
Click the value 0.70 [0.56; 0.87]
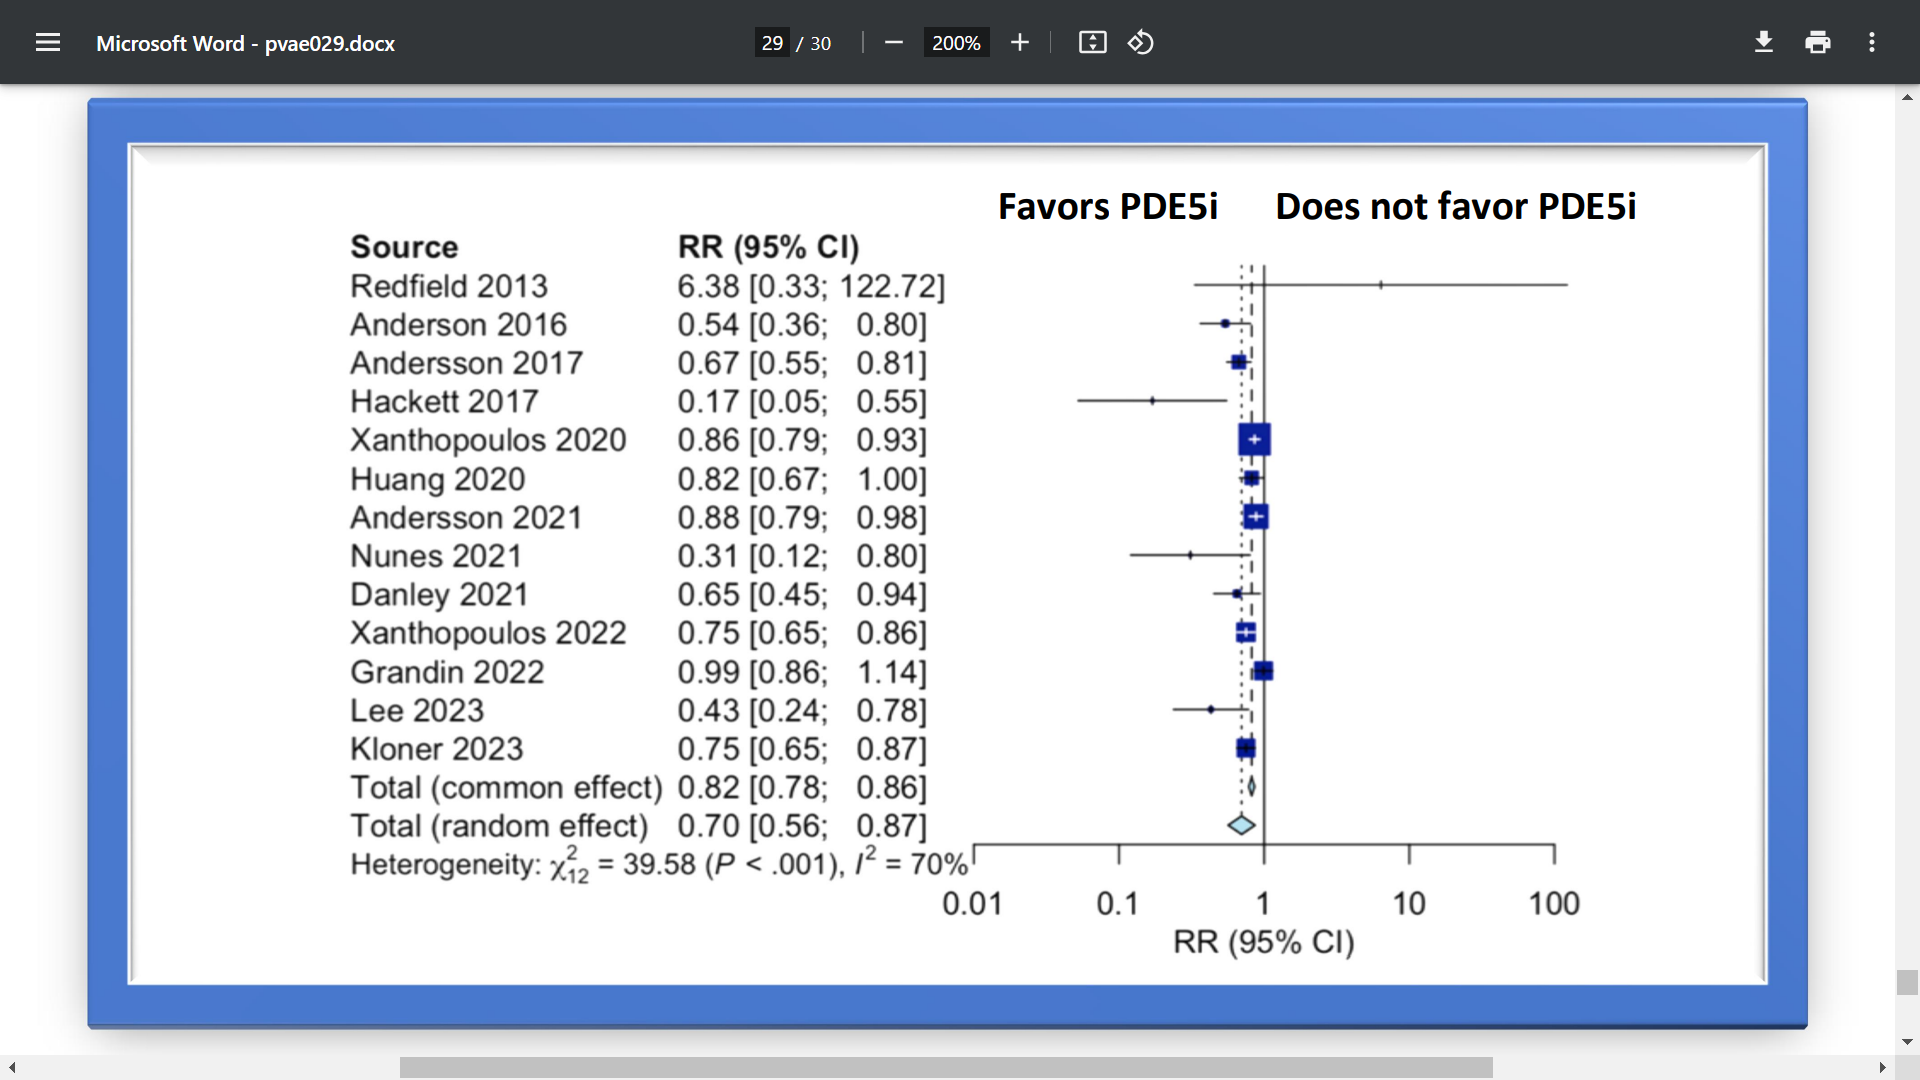point(802,826)
